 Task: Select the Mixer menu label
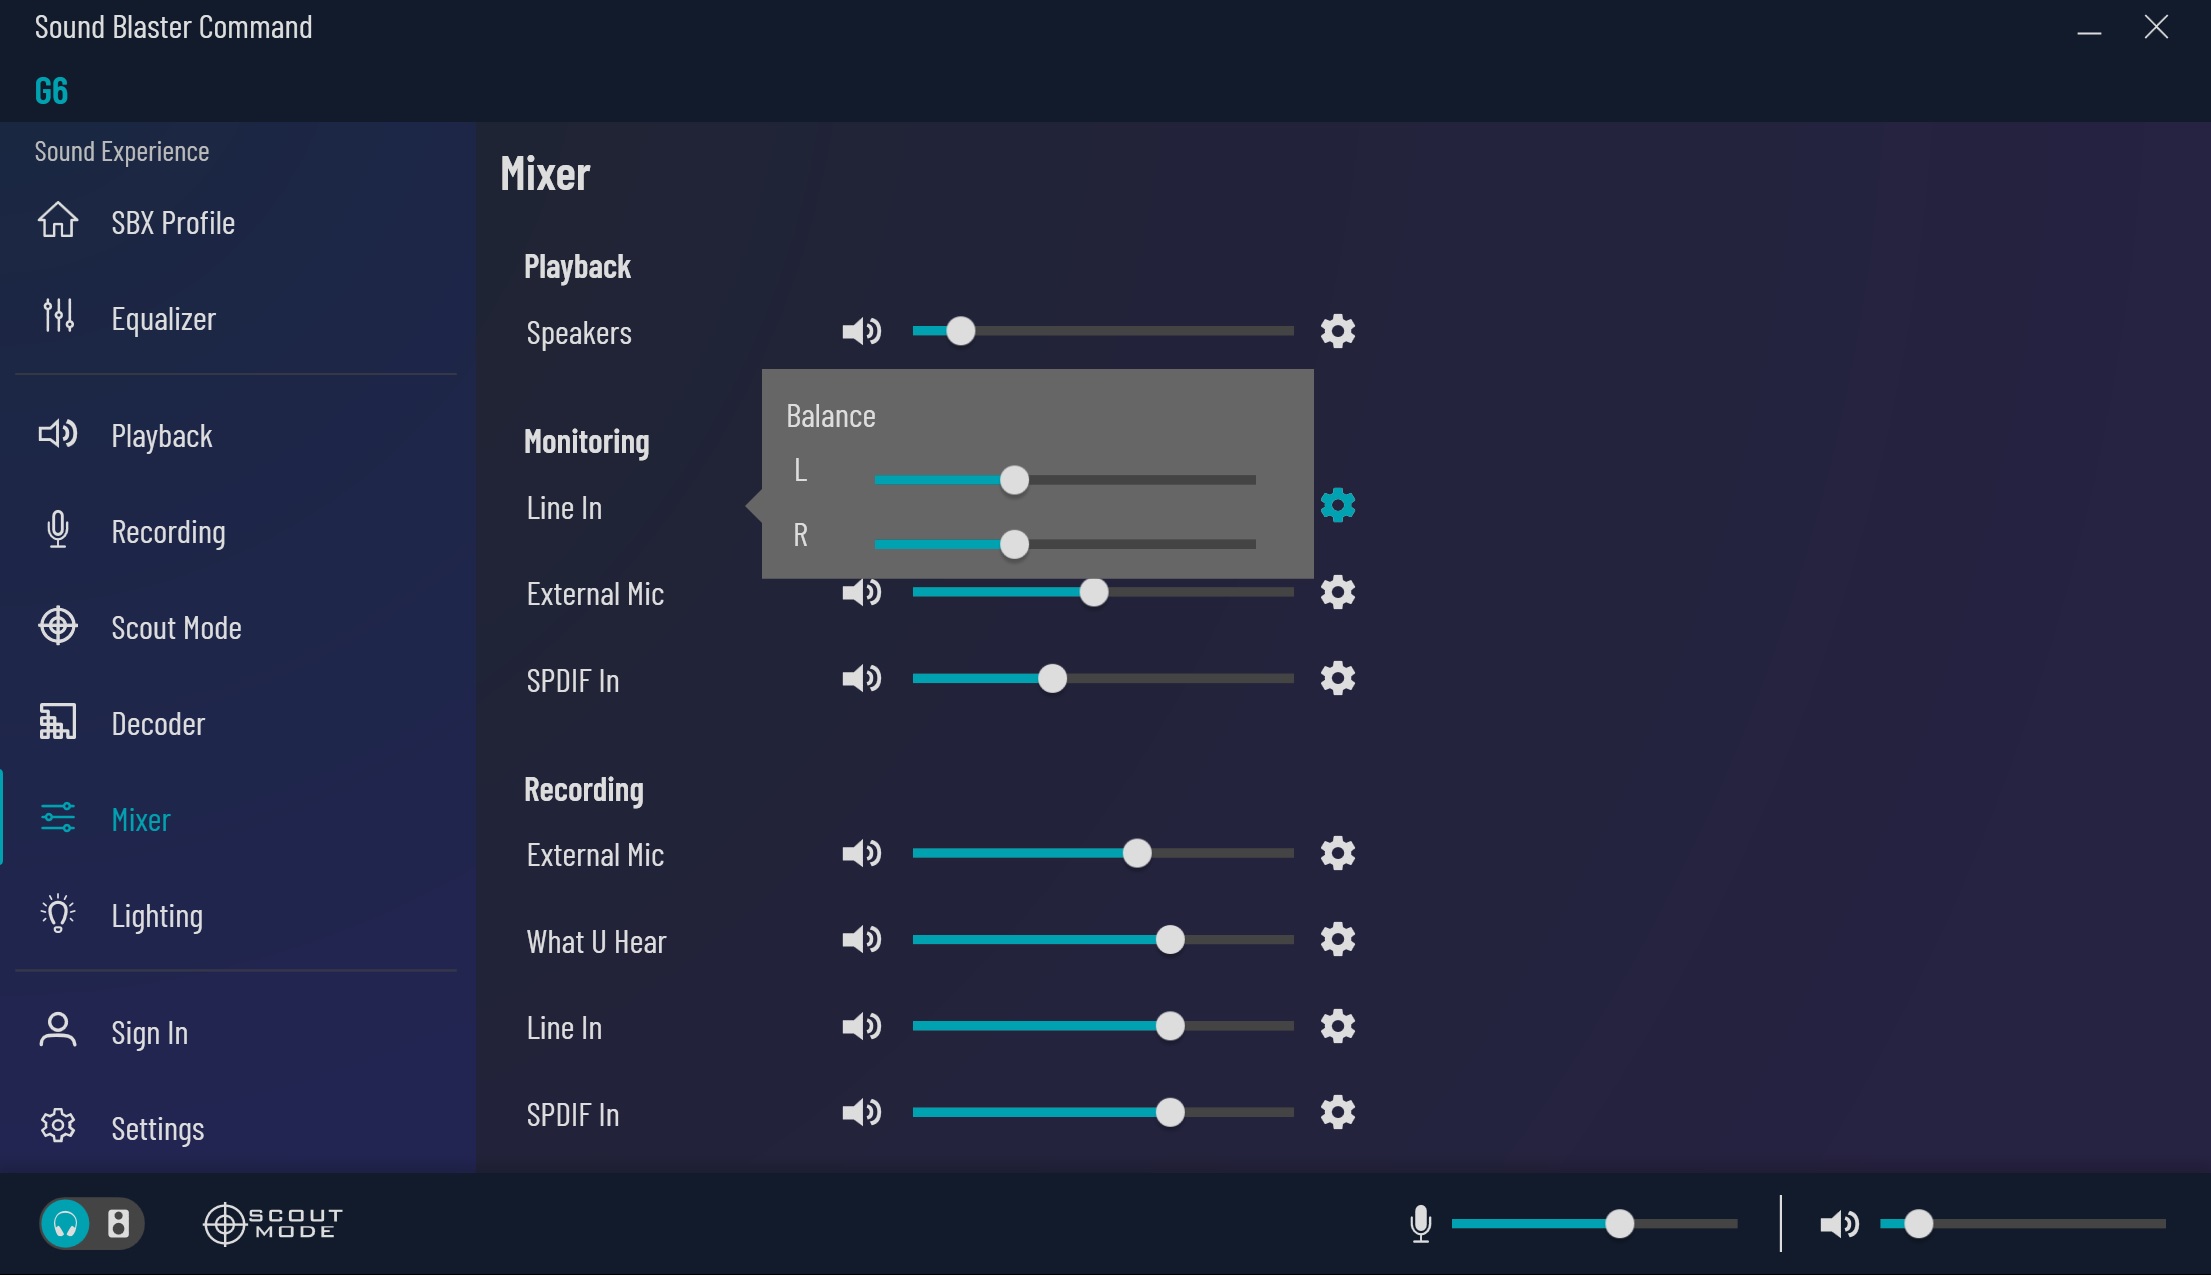point(141,819)
